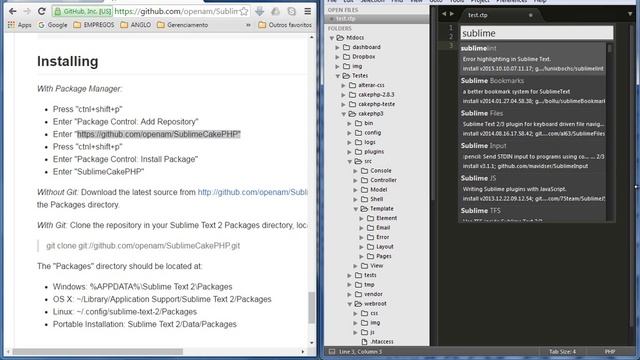Close test.ctp in the Open Files list

tap(331, 19)
